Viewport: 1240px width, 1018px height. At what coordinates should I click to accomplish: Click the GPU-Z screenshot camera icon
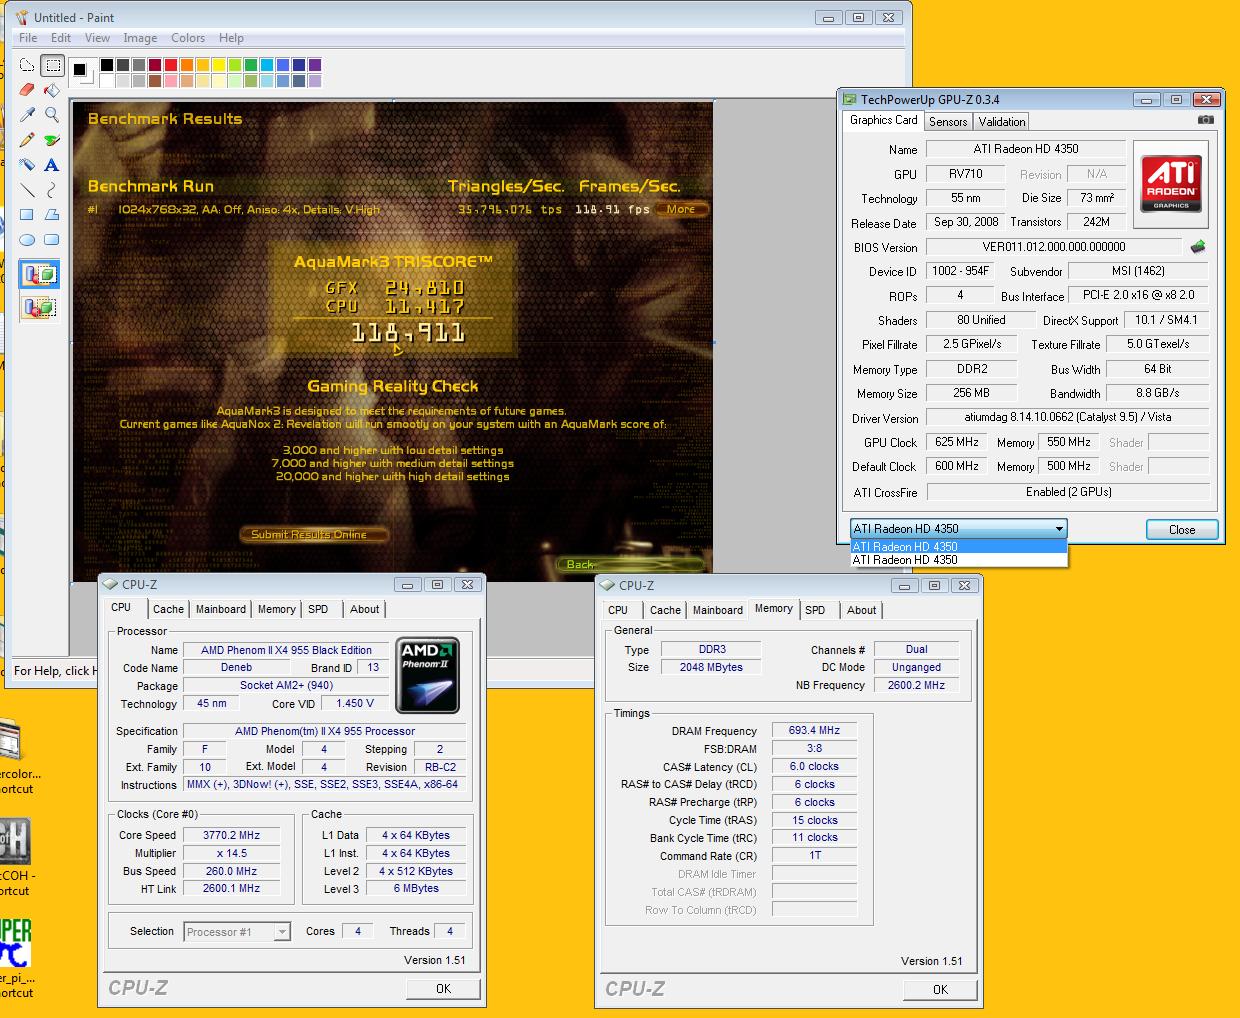[x=1205, y=121]
